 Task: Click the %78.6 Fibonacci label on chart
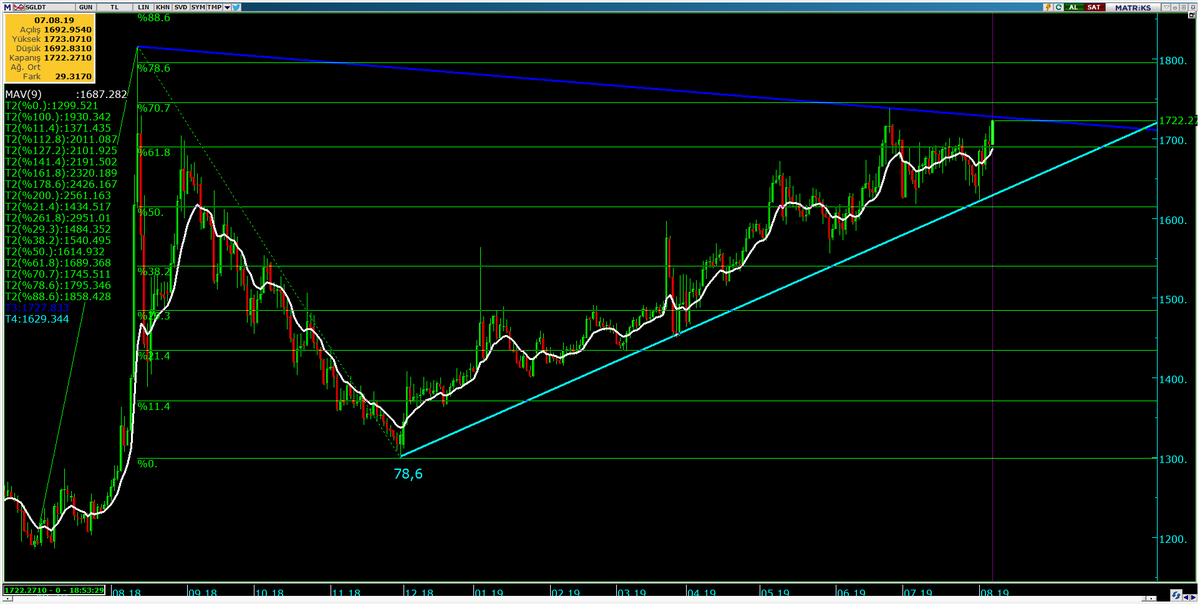[154, 68]
